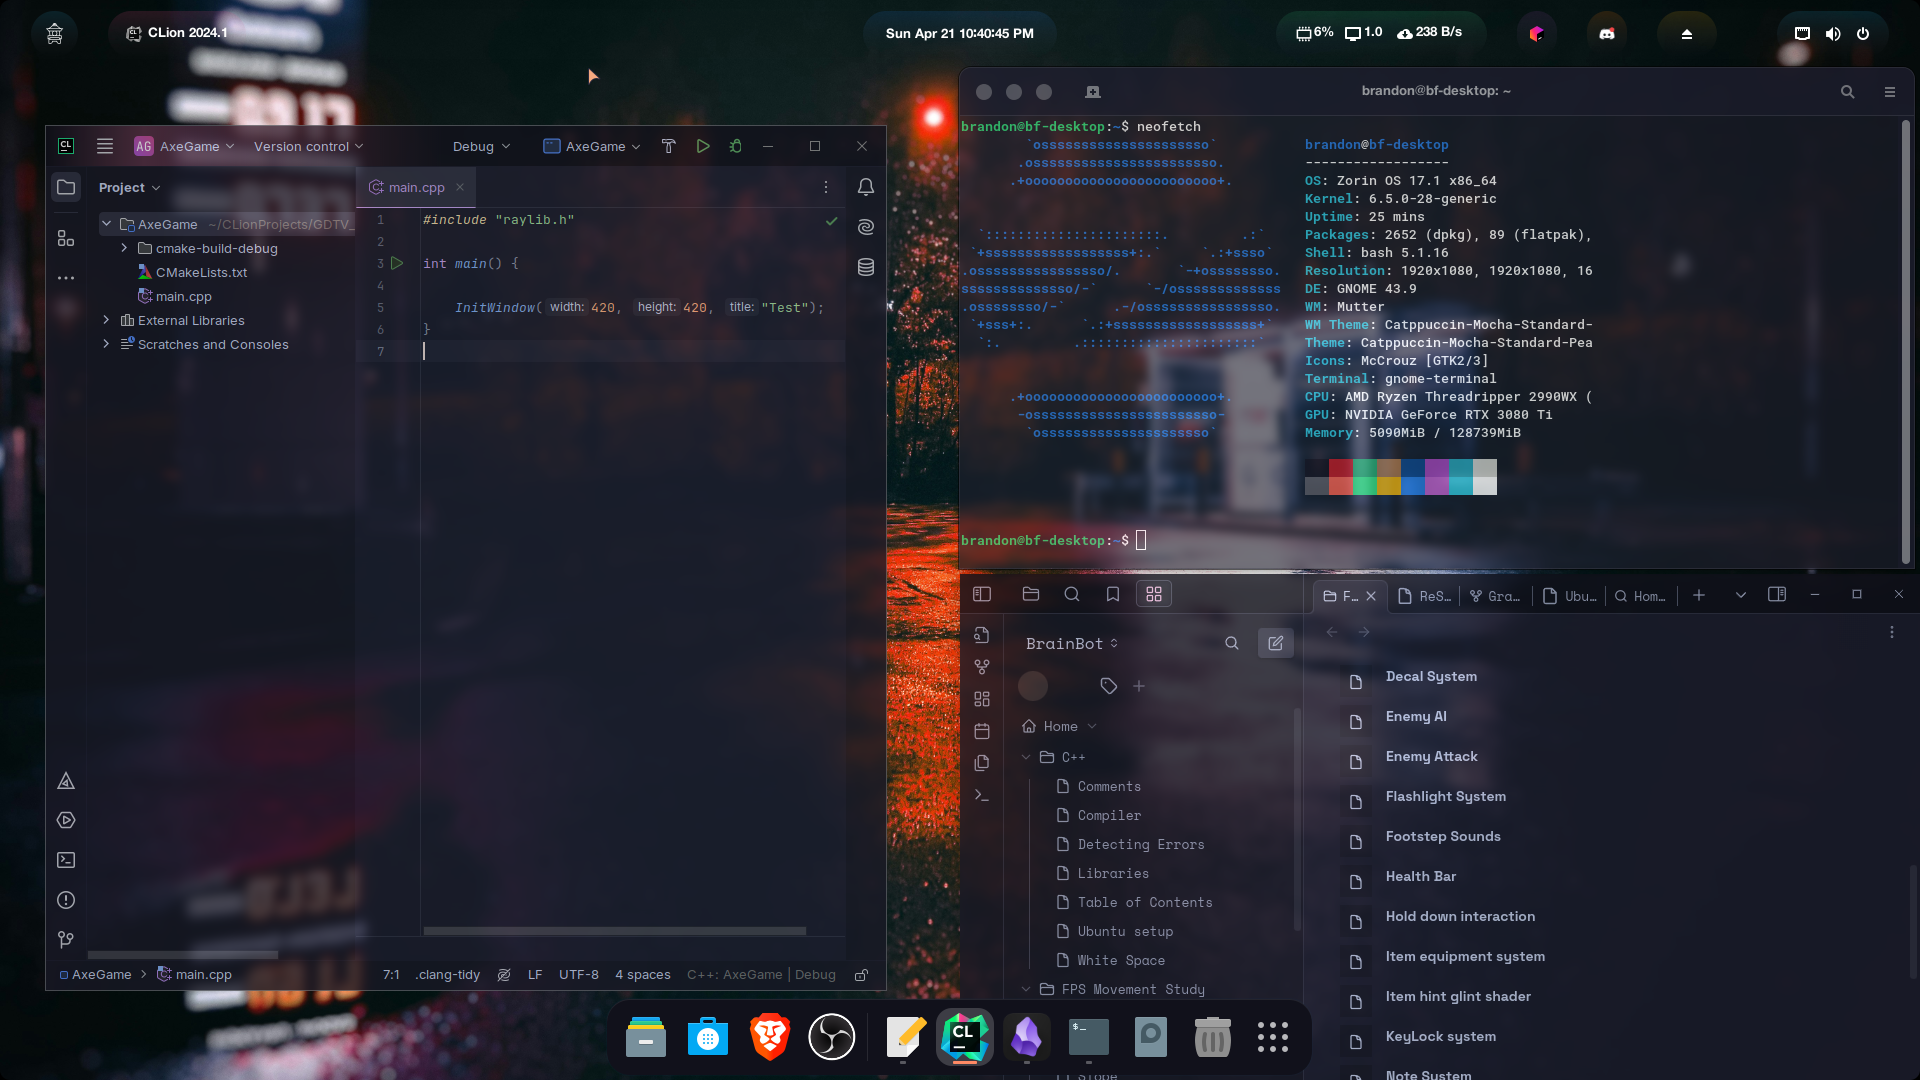Open the Git tool window icon
Image resolution: width=1920 pixels, height=1080 pixels.
pos(66,940)
